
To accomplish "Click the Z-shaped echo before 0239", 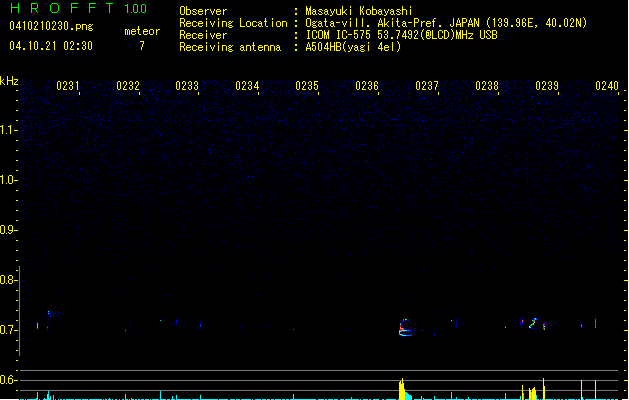I will (x=533, y=323).
